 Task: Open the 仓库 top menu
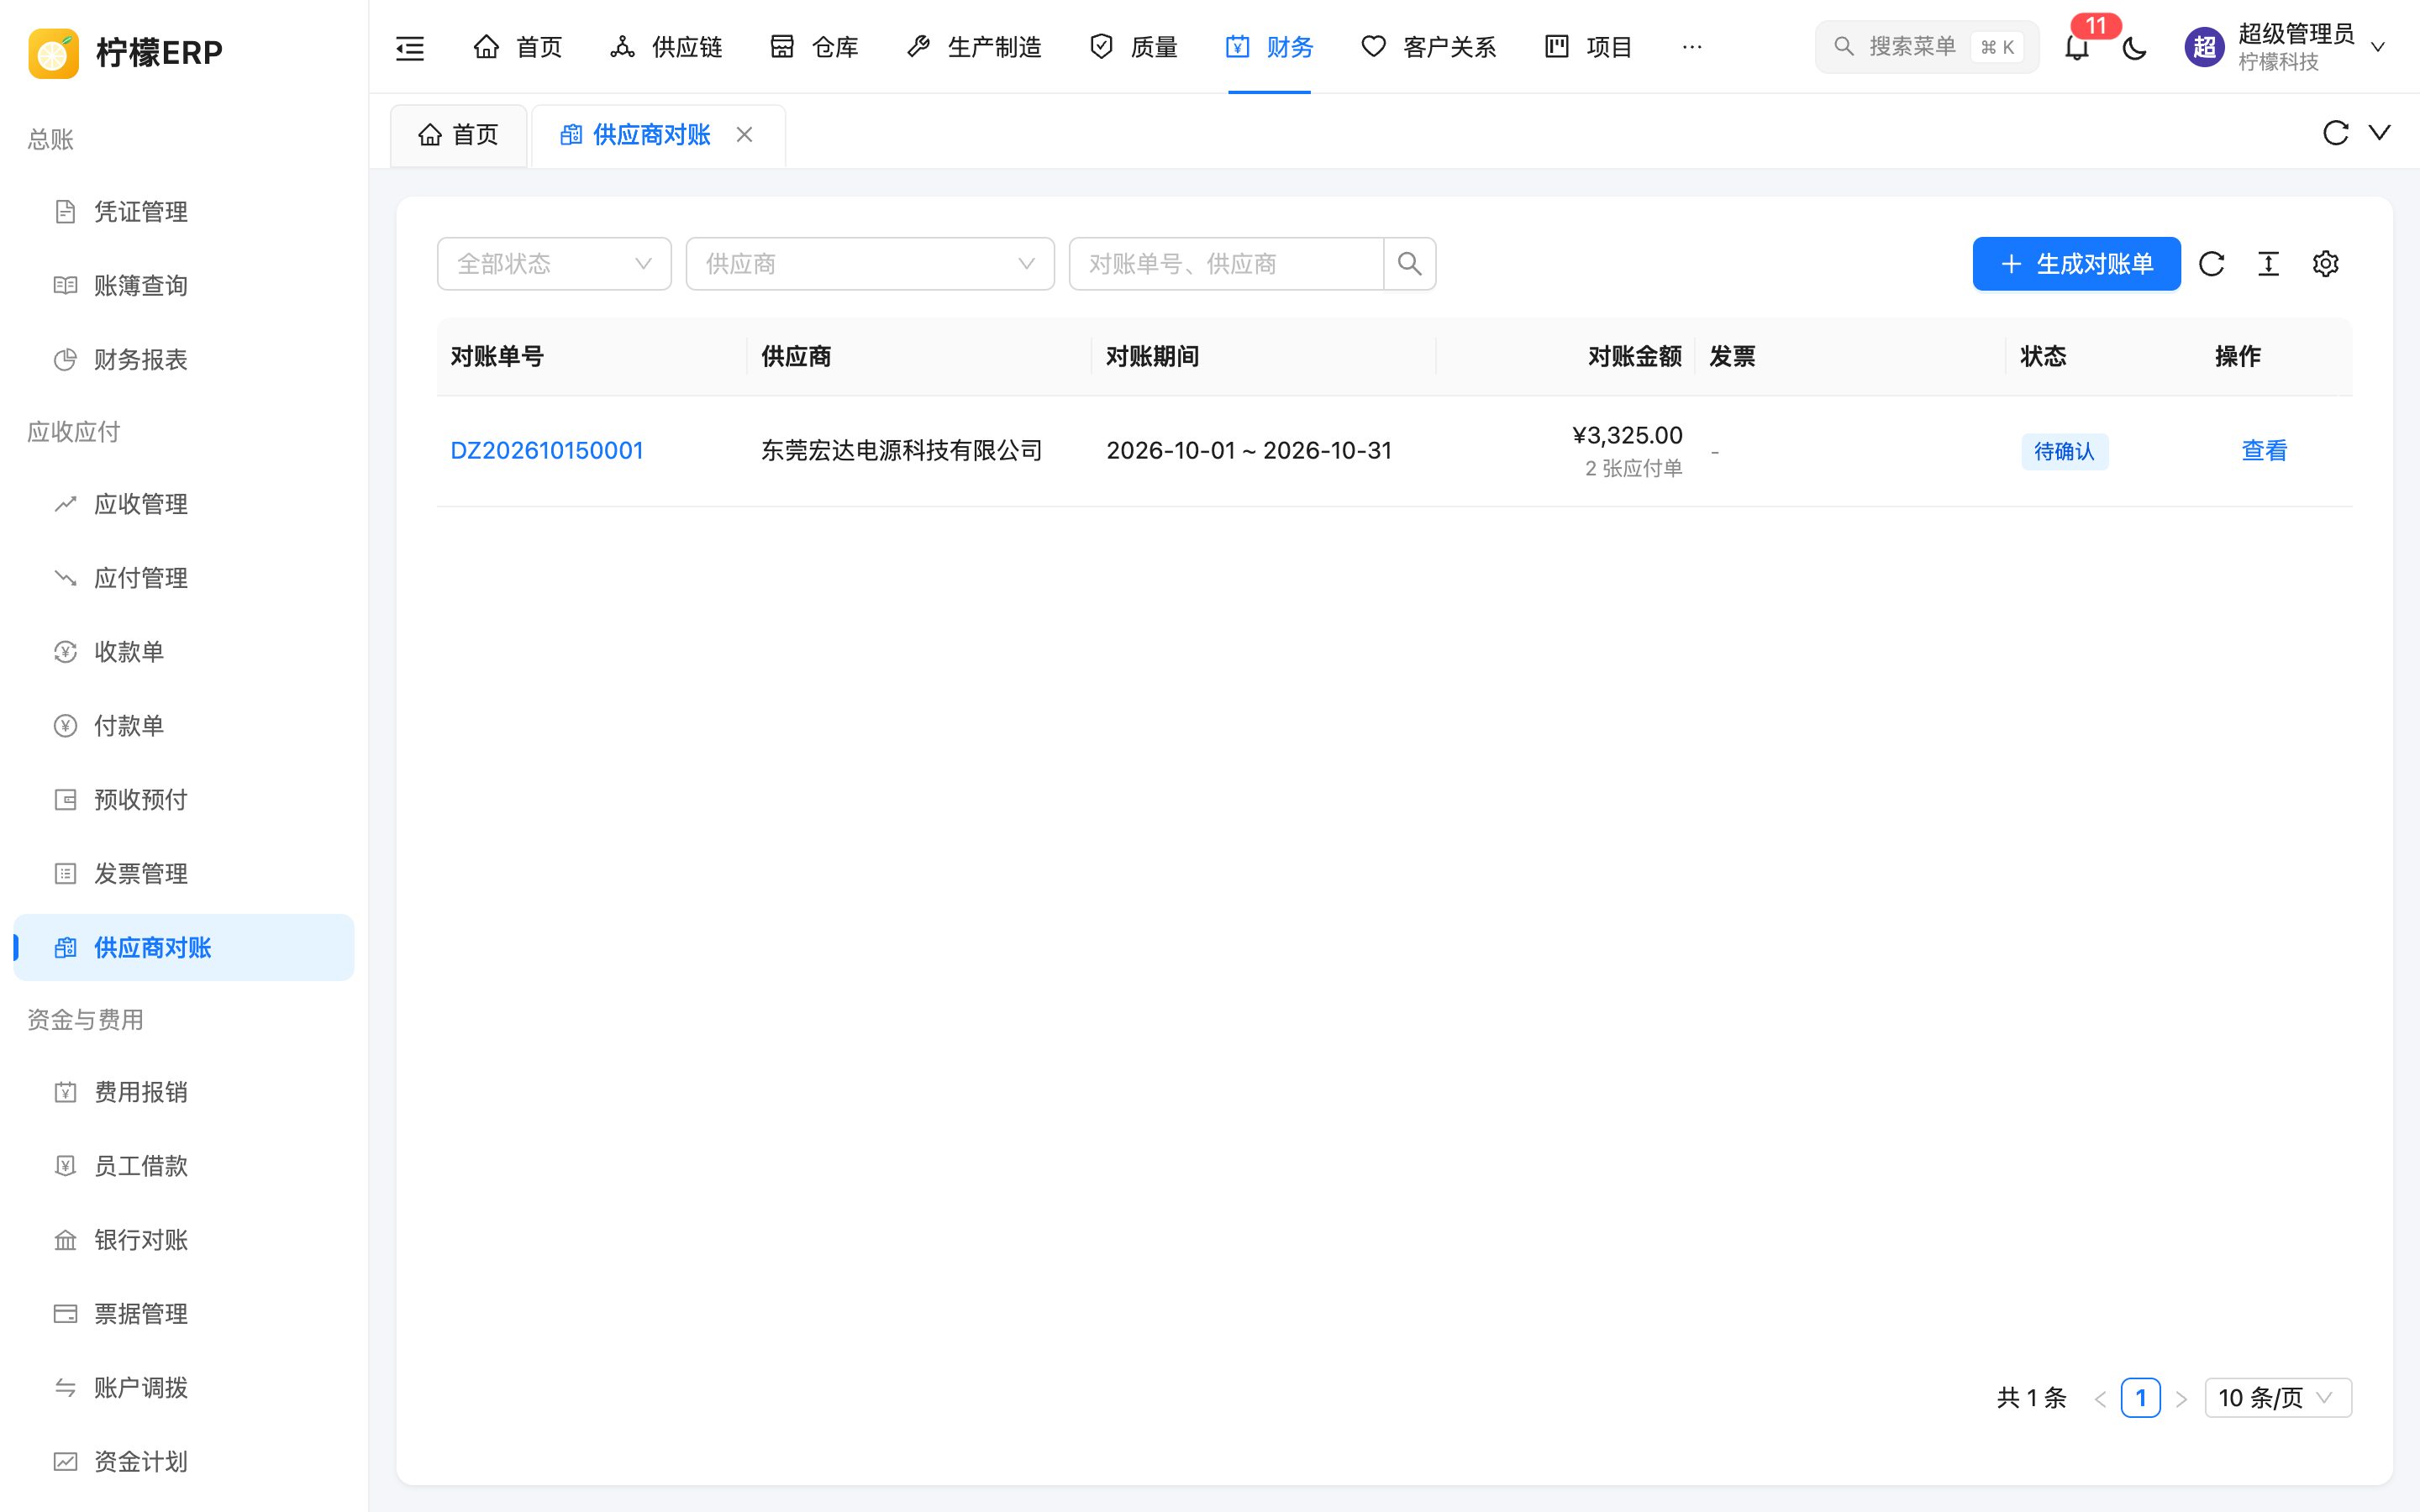click(x=814, y=47)
